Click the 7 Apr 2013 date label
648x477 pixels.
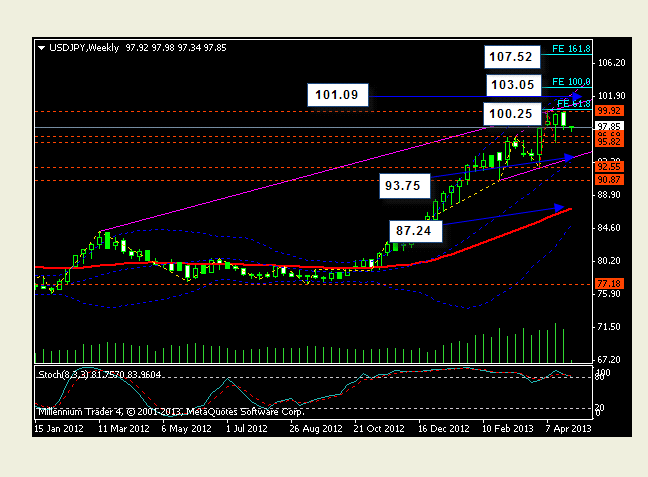[567, 428]
